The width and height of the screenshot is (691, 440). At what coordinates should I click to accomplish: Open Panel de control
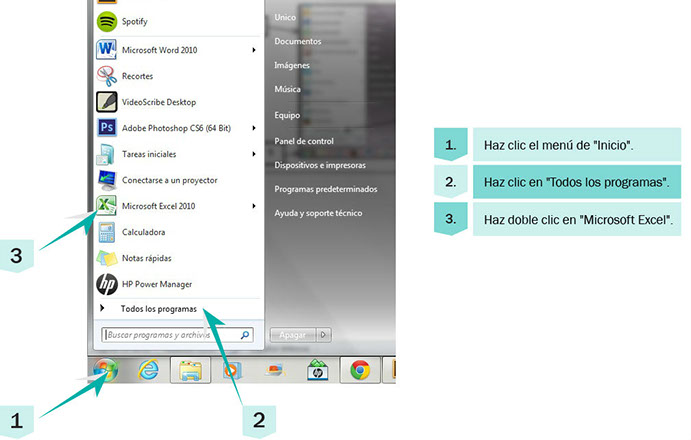304,141
